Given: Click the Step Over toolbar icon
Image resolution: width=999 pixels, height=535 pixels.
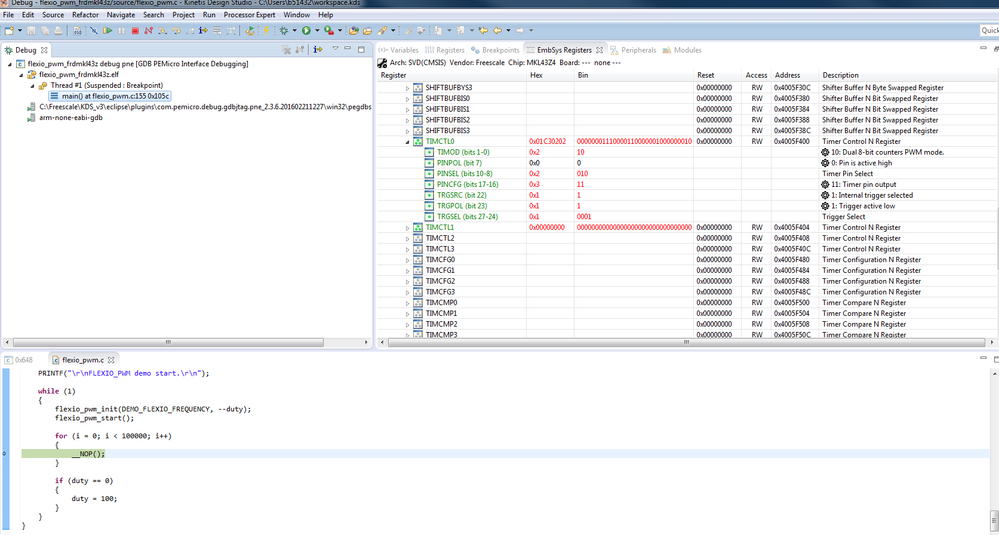Looking at the screenshot, I should click(176, 31).
